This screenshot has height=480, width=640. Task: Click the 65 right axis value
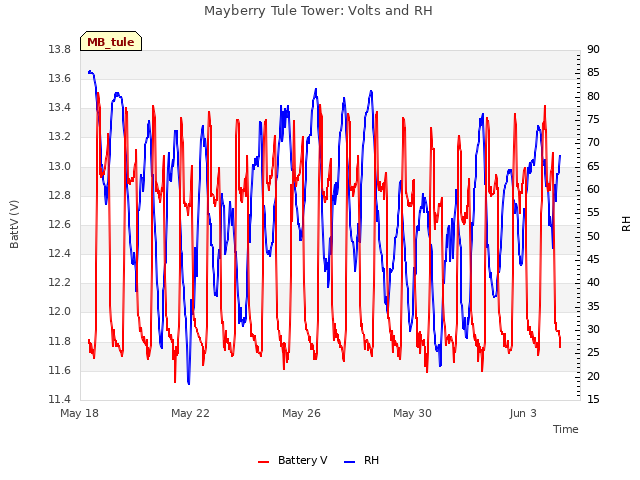pos(593,166)
